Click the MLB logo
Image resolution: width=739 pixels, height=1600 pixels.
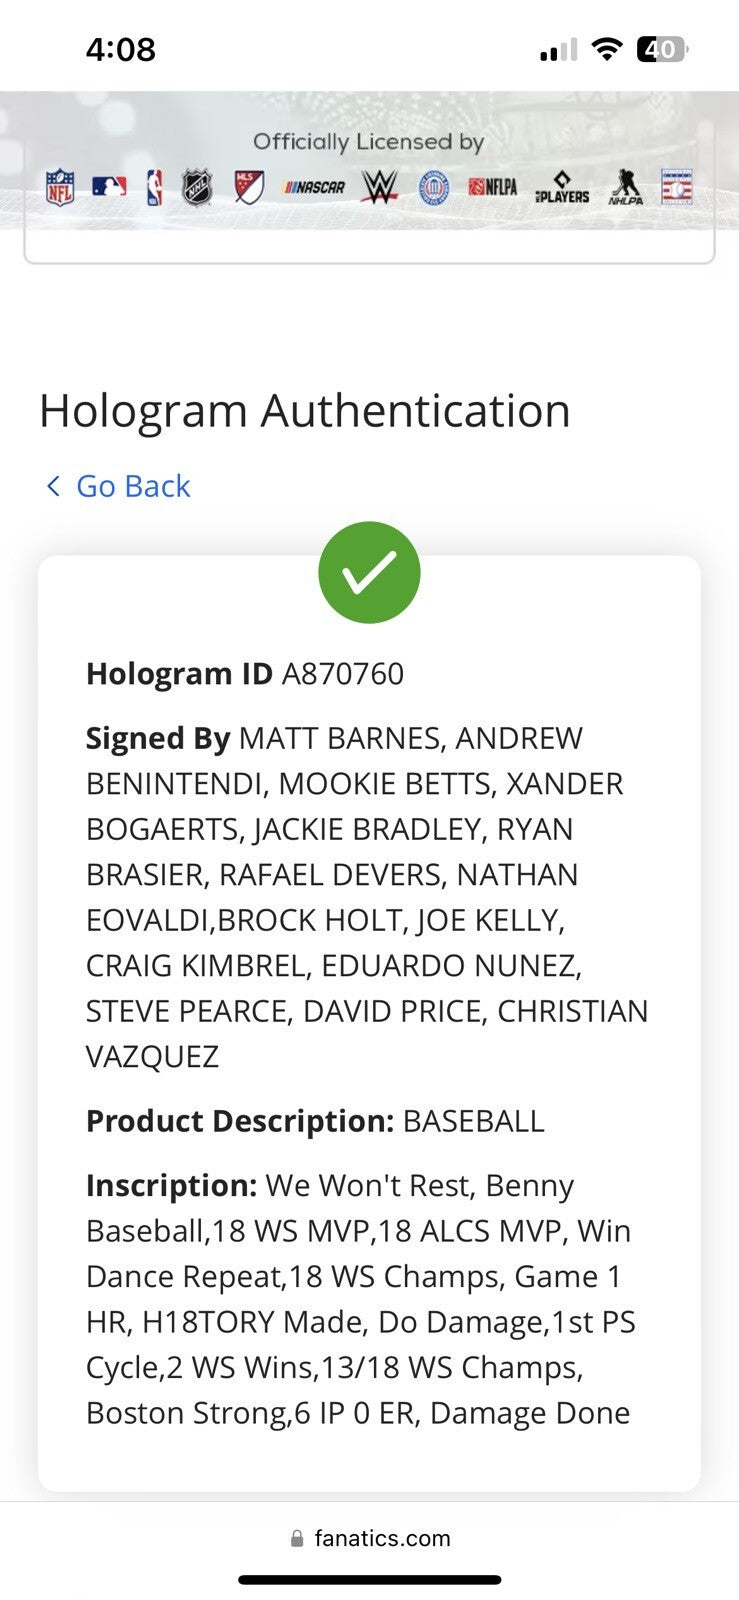[x=109, y=186]
